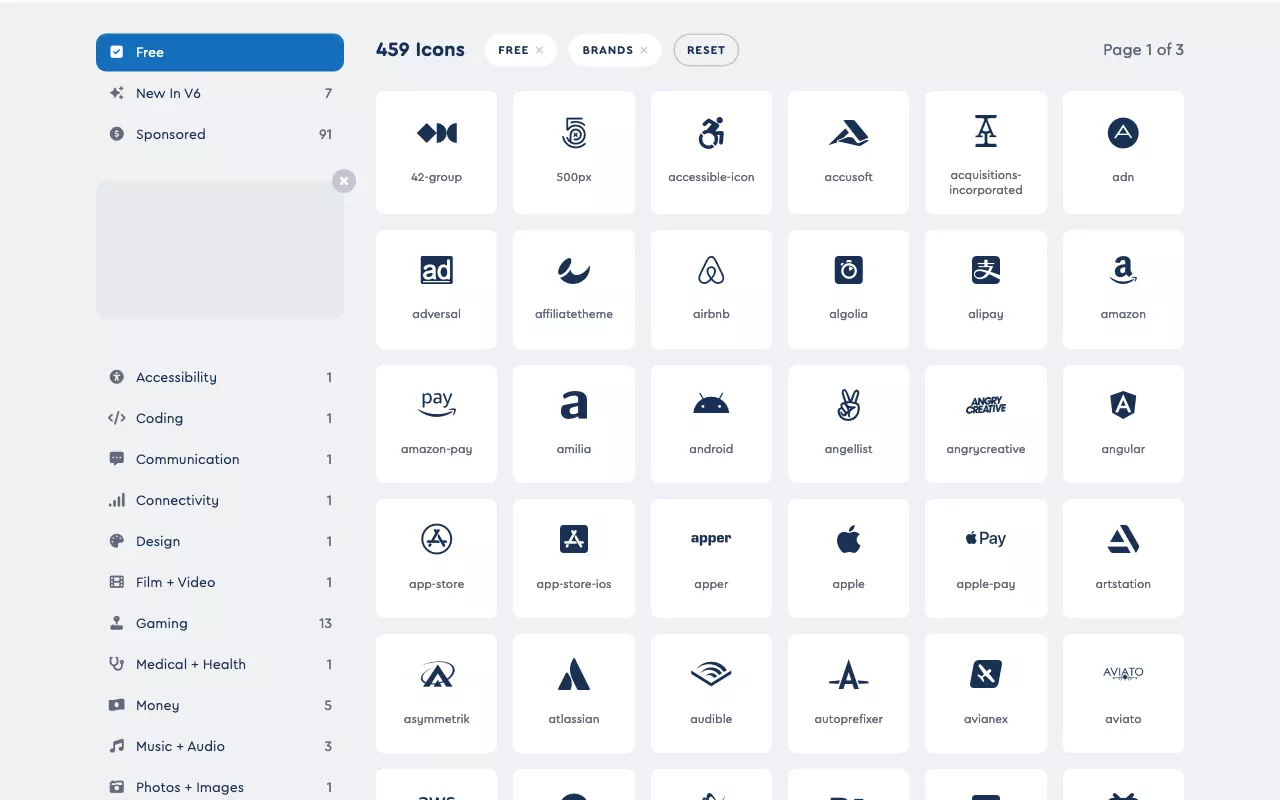Filter by Music + Audio category

click(220, 746)
